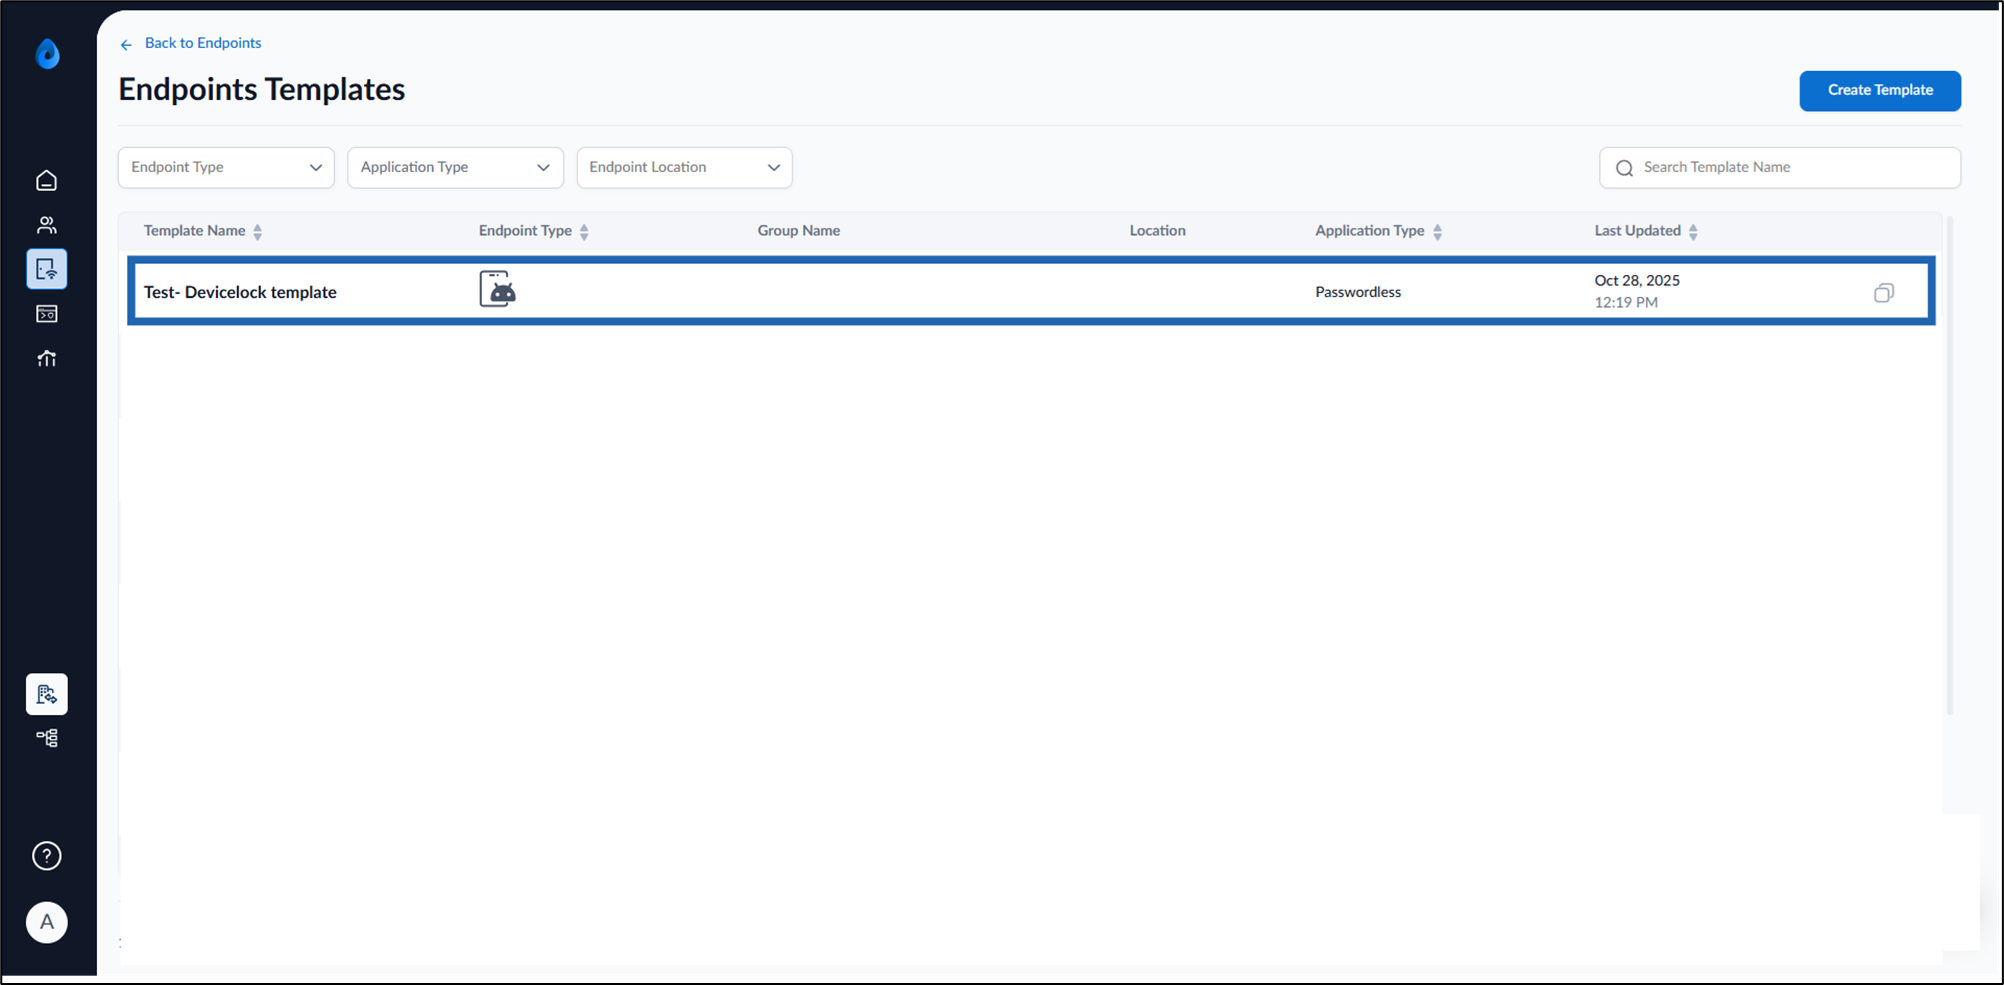This screenshot has height=985, width=2004.
Task: Sort by Template Name arrows
Action: pyautogui.click(x=258, y=232)
